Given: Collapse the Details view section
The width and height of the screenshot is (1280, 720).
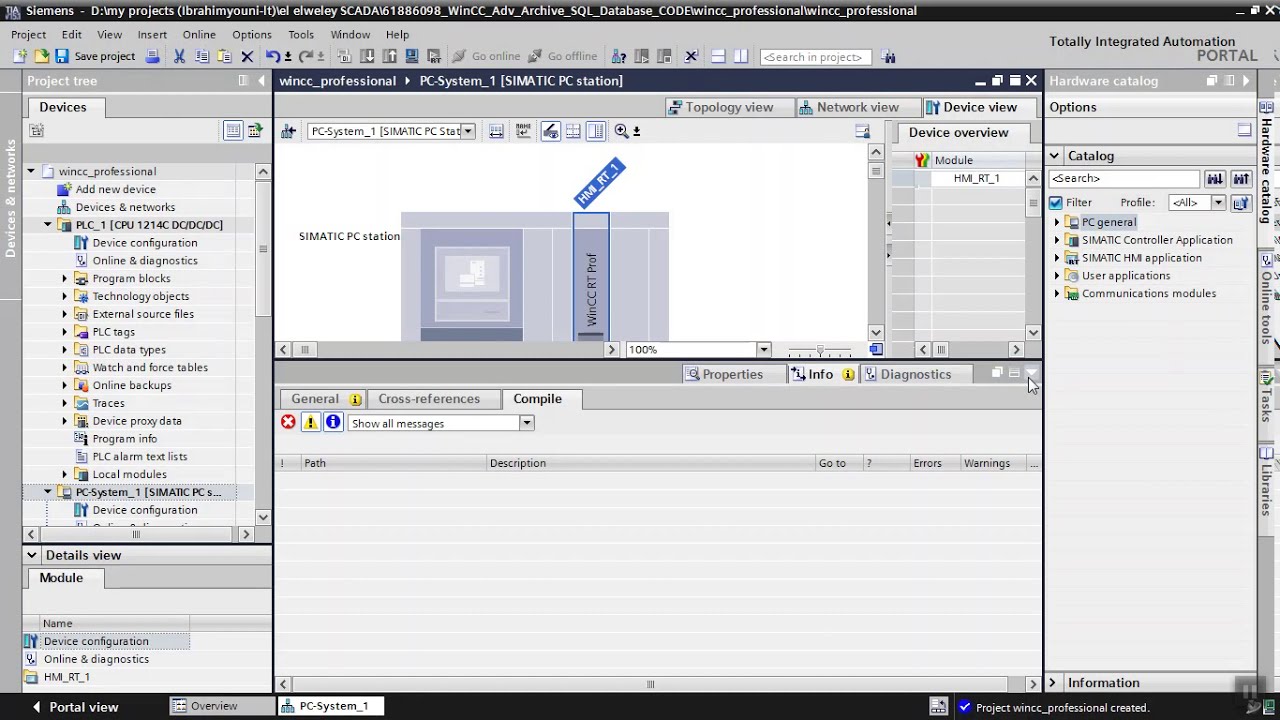Looking at the screenshot, I should pos(32,555).
